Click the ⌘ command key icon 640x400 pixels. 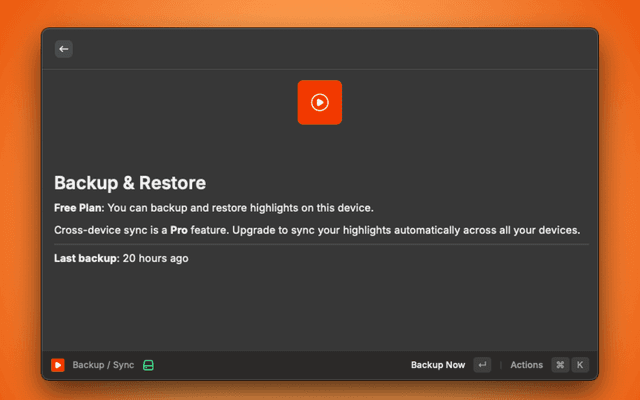point(560,365)
